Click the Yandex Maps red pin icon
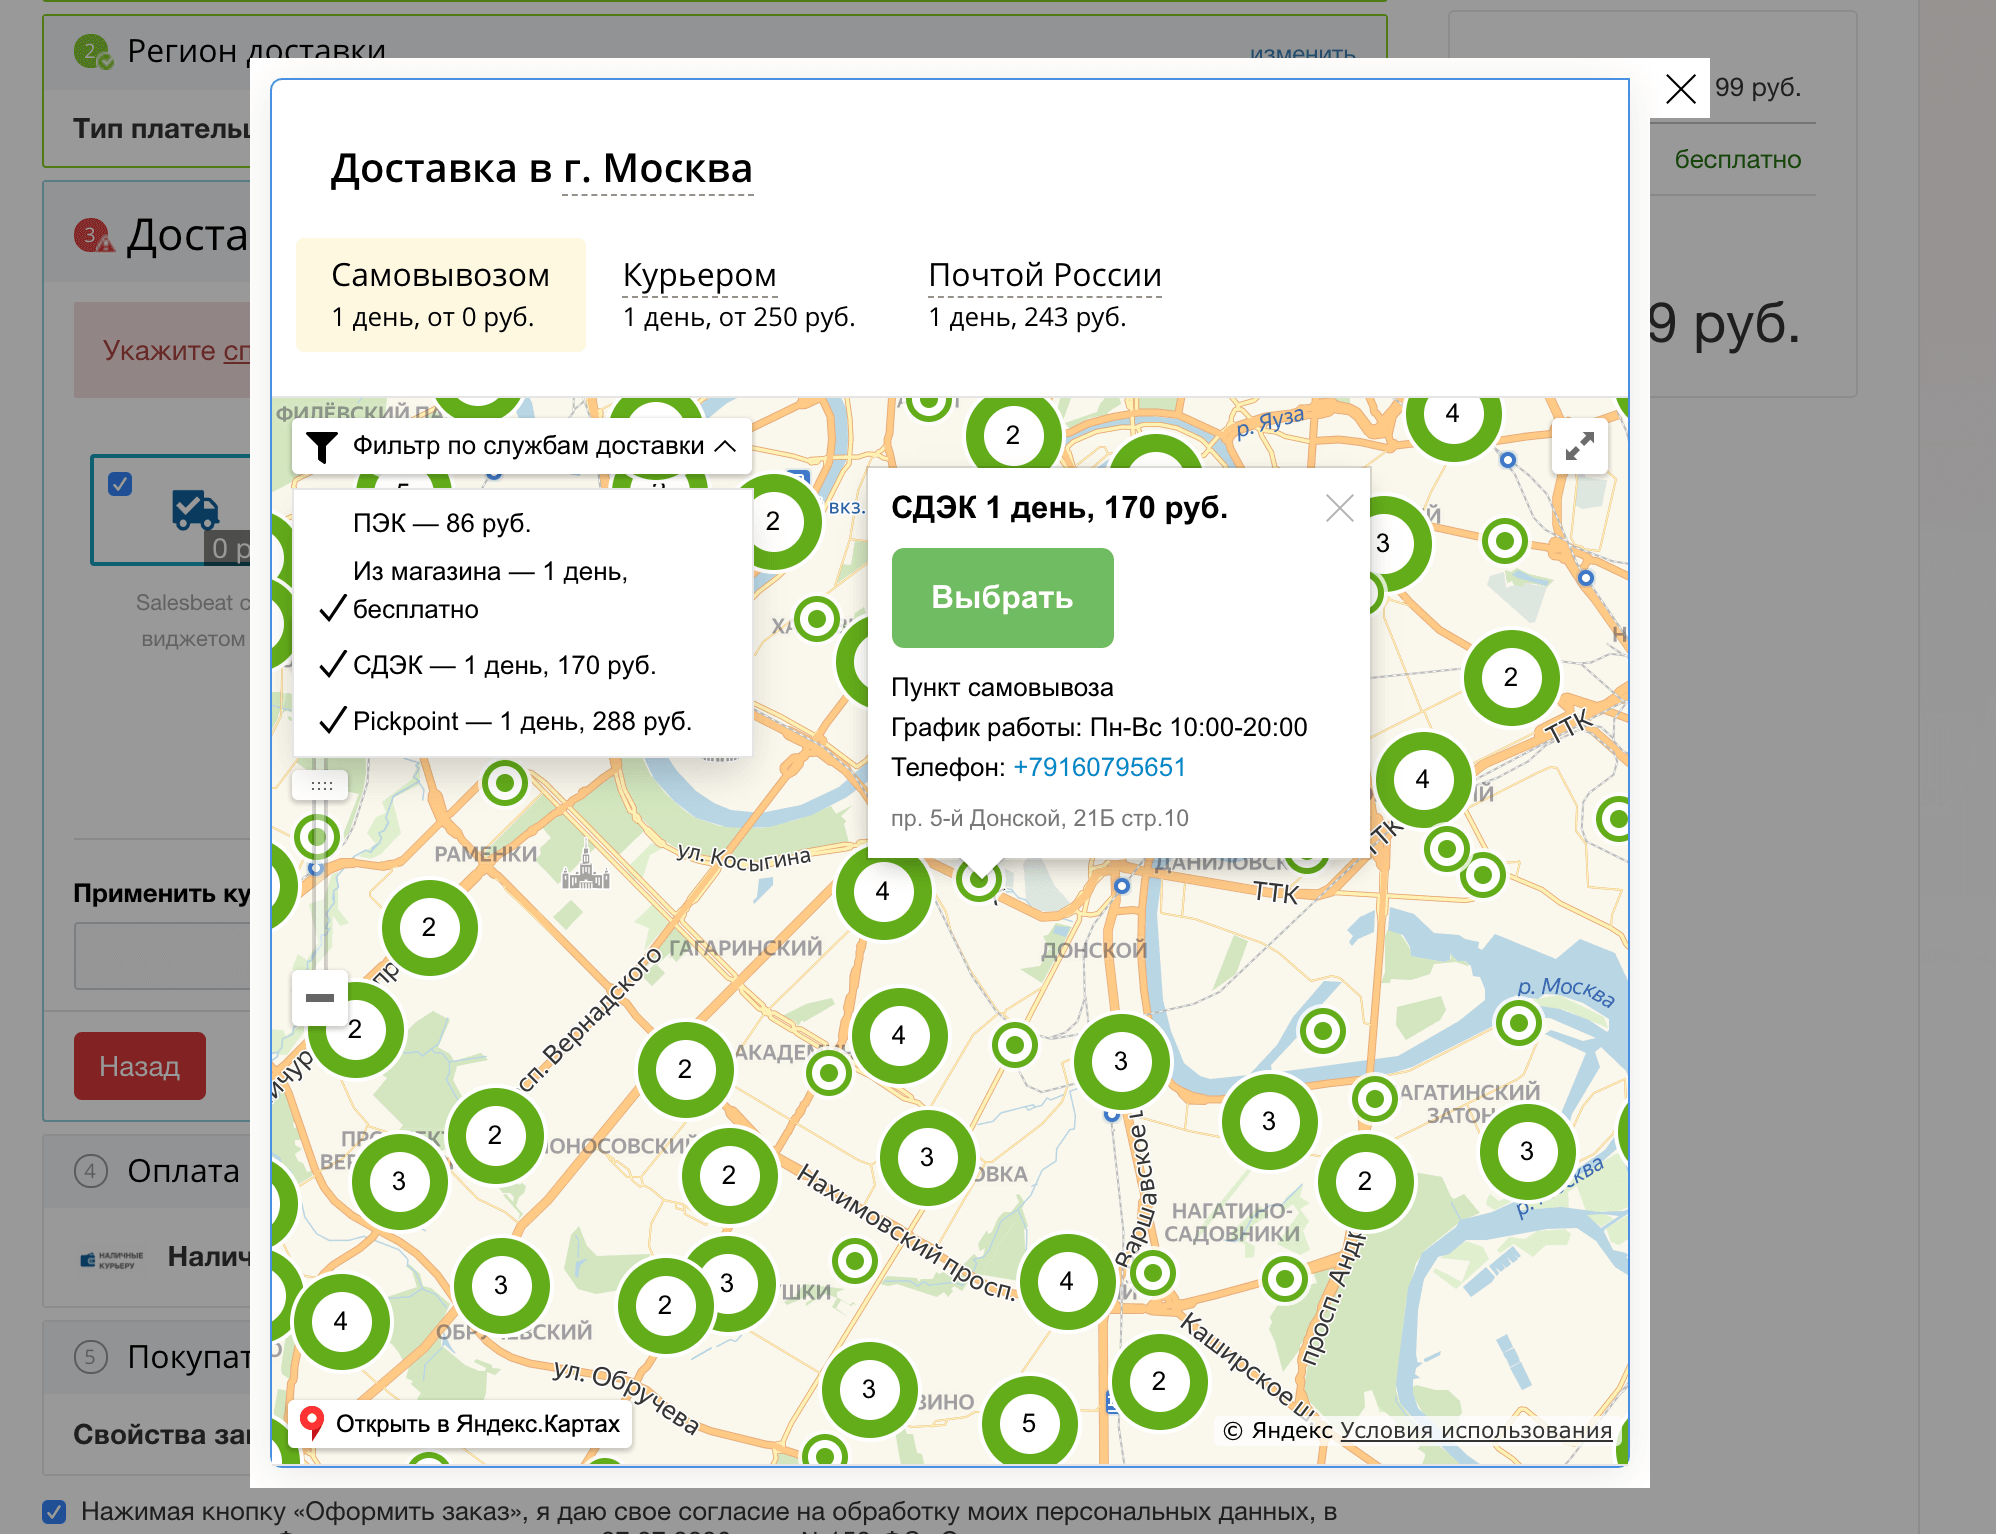This screenshot has width=1996, height=1534. [312, 1422]
